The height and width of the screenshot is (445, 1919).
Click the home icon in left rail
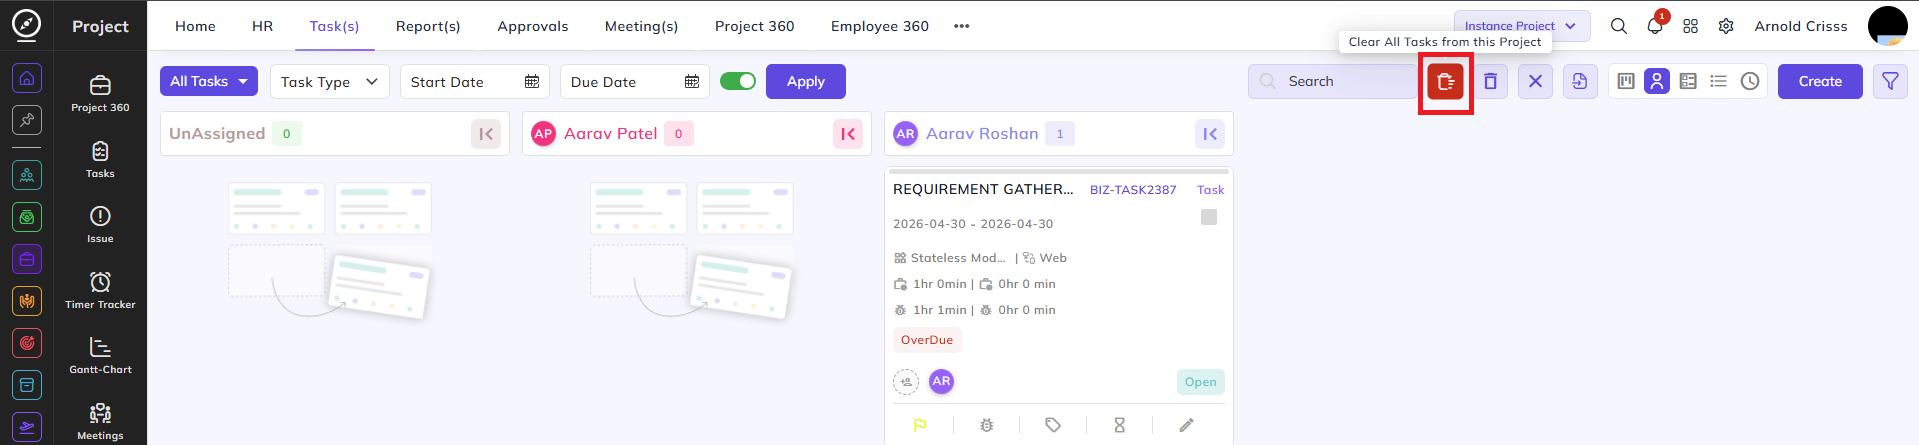click(27, 78)
